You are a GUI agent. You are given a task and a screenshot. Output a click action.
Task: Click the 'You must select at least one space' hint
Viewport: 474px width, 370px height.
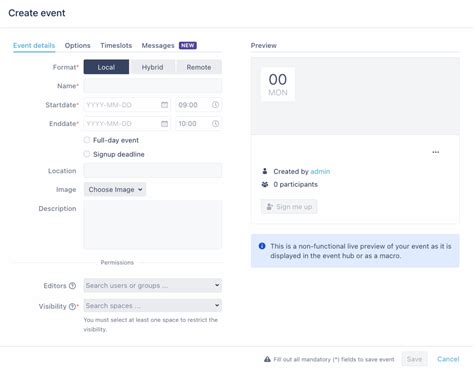(150, 324)
